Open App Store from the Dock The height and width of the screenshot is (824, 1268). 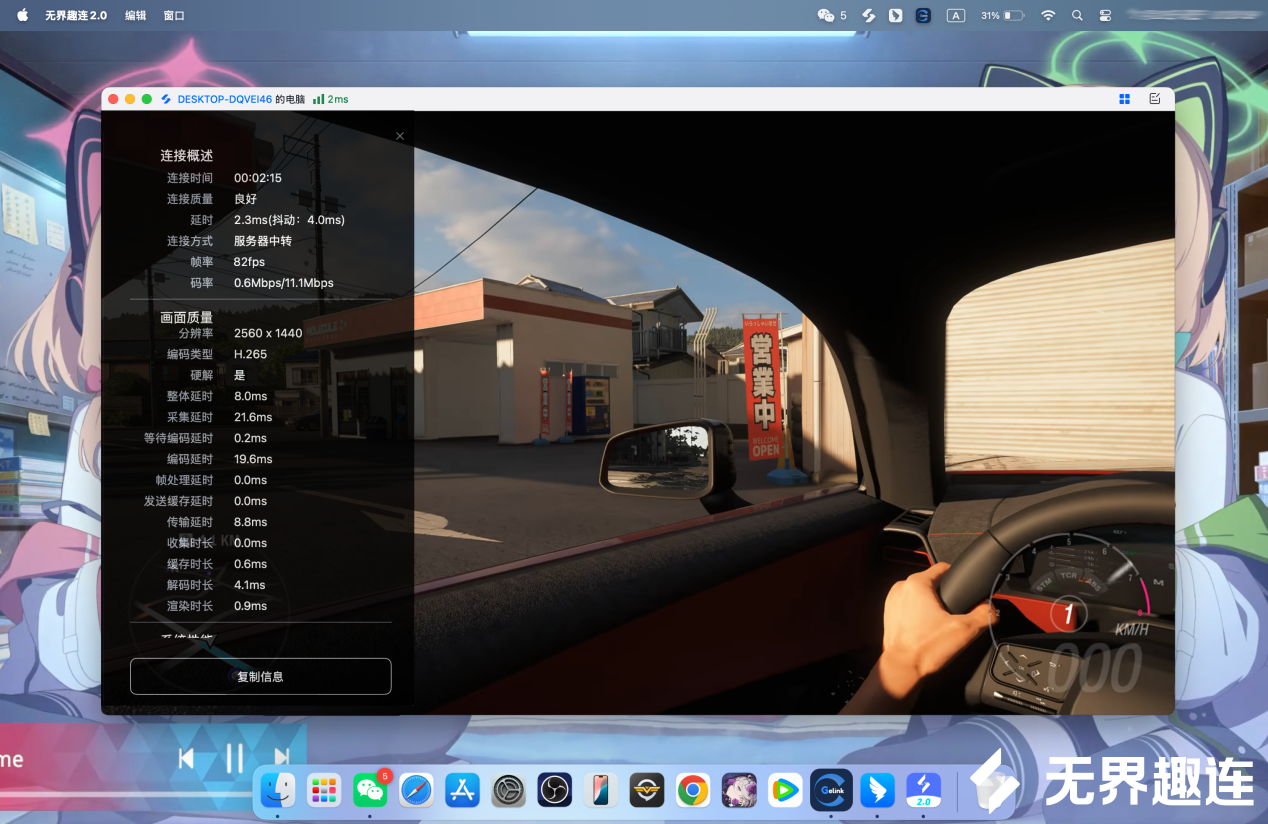(x=462, y=790)
